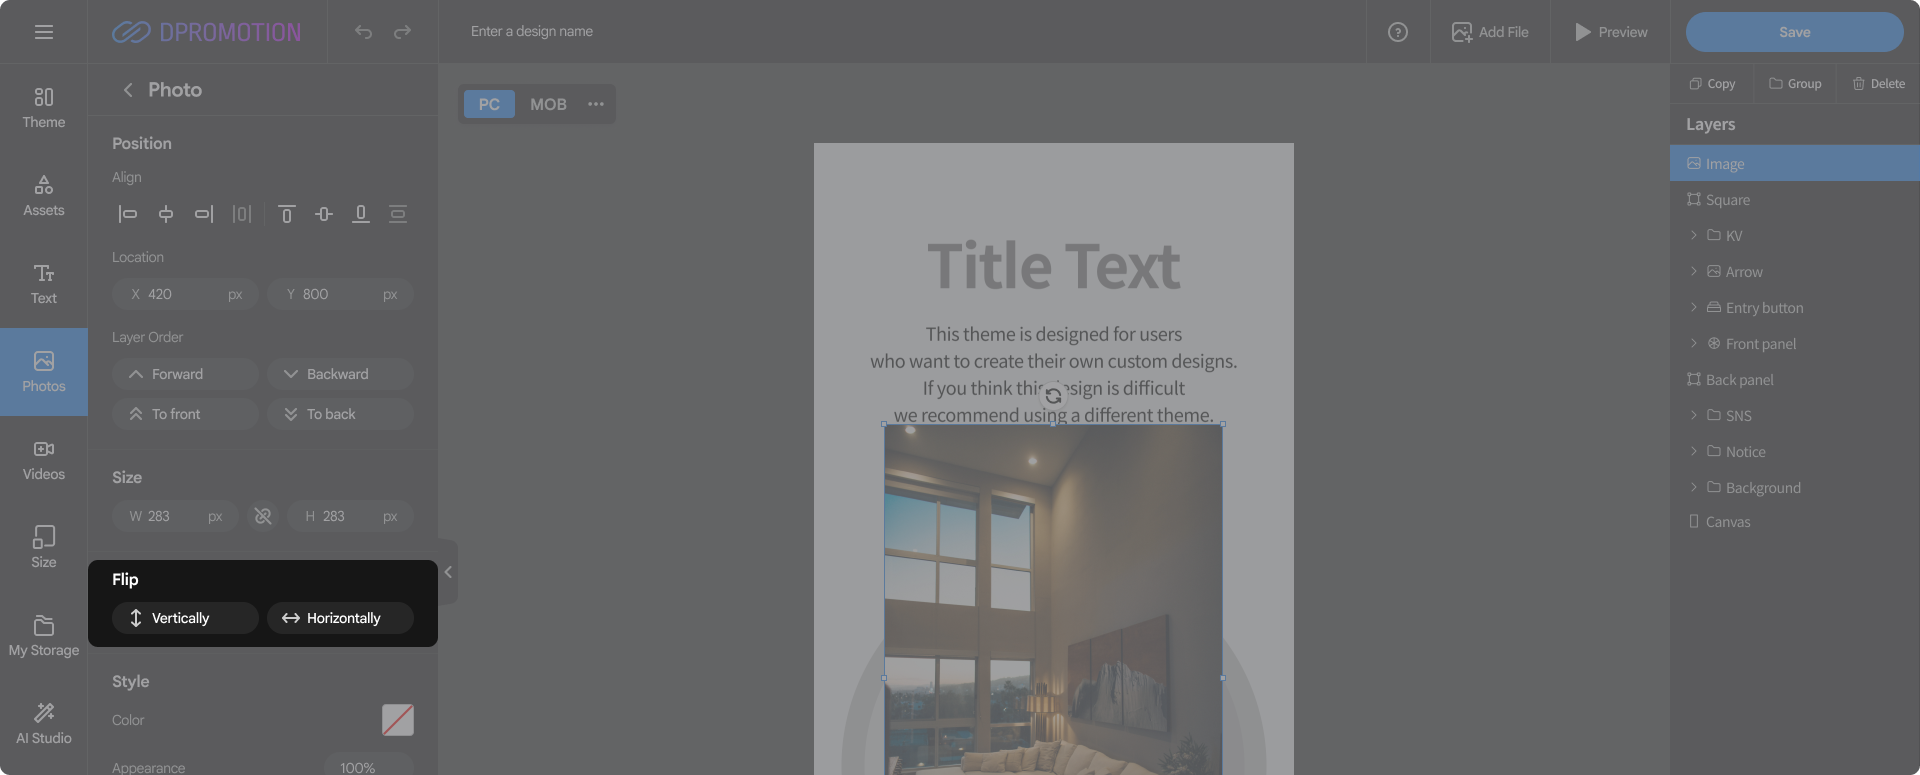
Task: Switch to MOB view tab
Action: [x=548, y=104]
